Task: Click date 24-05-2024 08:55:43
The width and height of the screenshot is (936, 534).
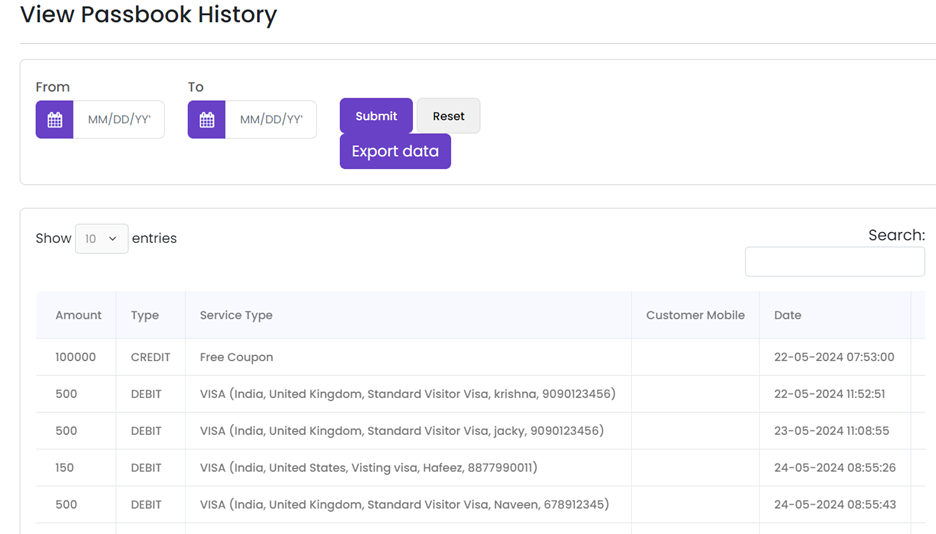Action: [835, 505]
